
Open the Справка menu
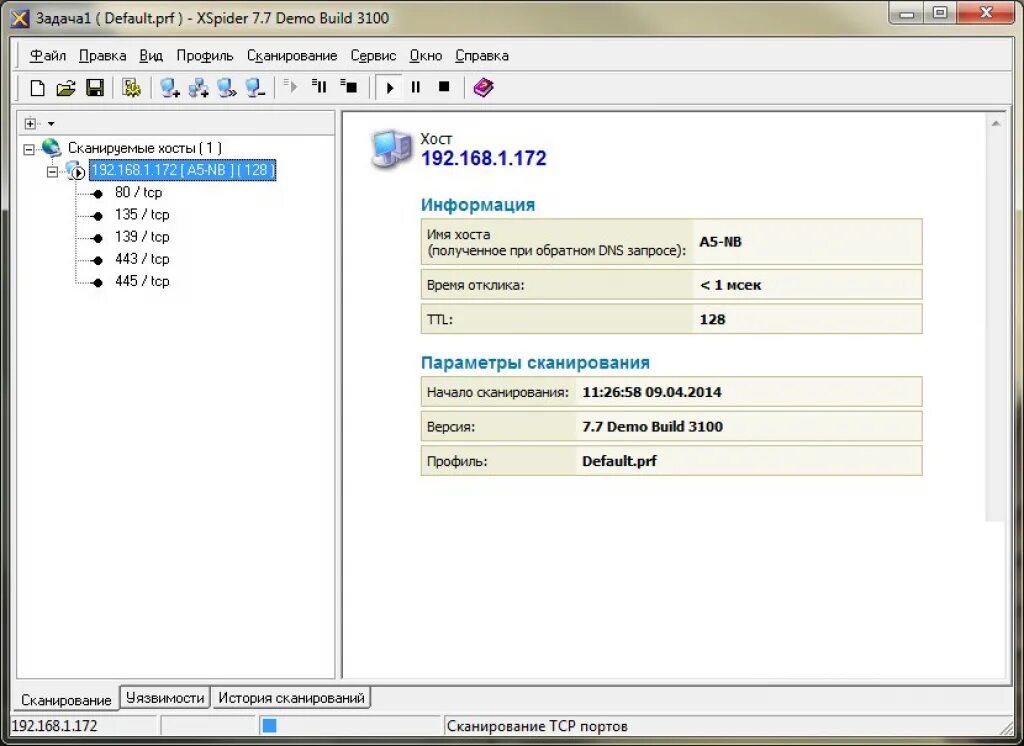click(x=482, y=56)
